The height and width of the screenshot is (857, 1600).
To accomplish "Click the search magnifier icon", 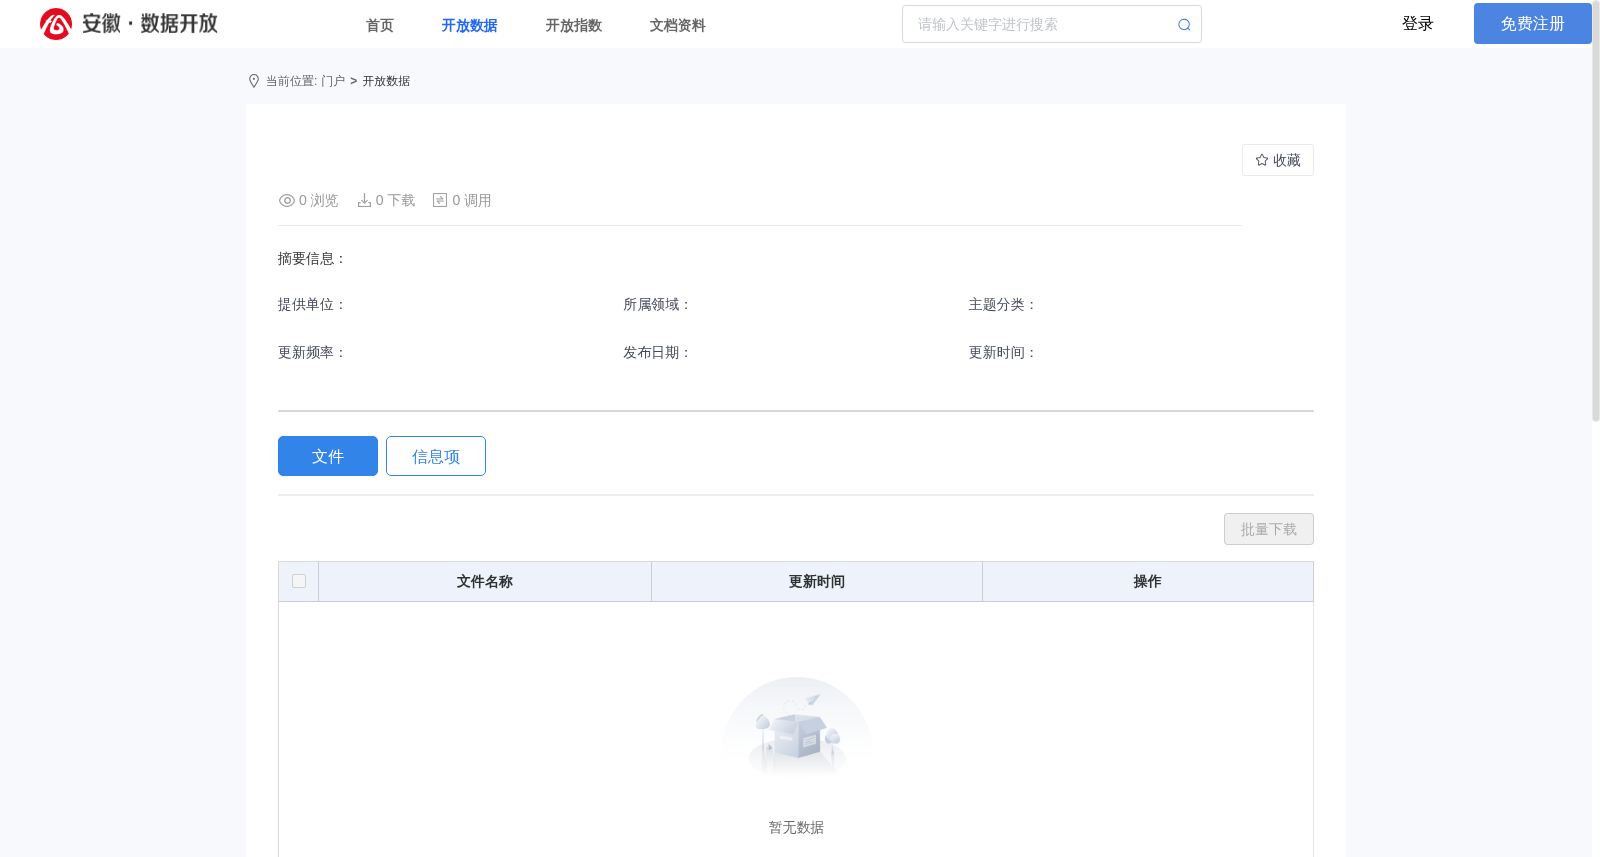I will (x=1184, y=25).
